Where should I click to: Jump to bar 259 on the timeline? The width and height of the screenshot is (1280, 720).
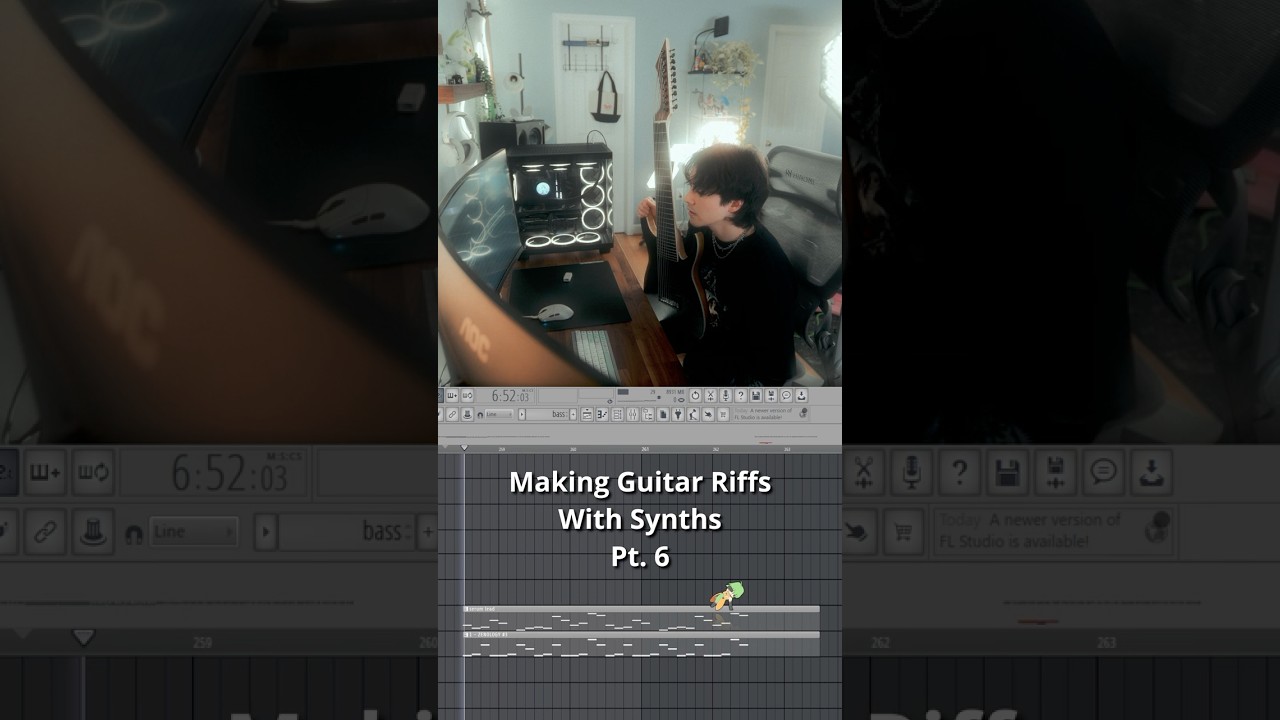[x=502, y=449]
